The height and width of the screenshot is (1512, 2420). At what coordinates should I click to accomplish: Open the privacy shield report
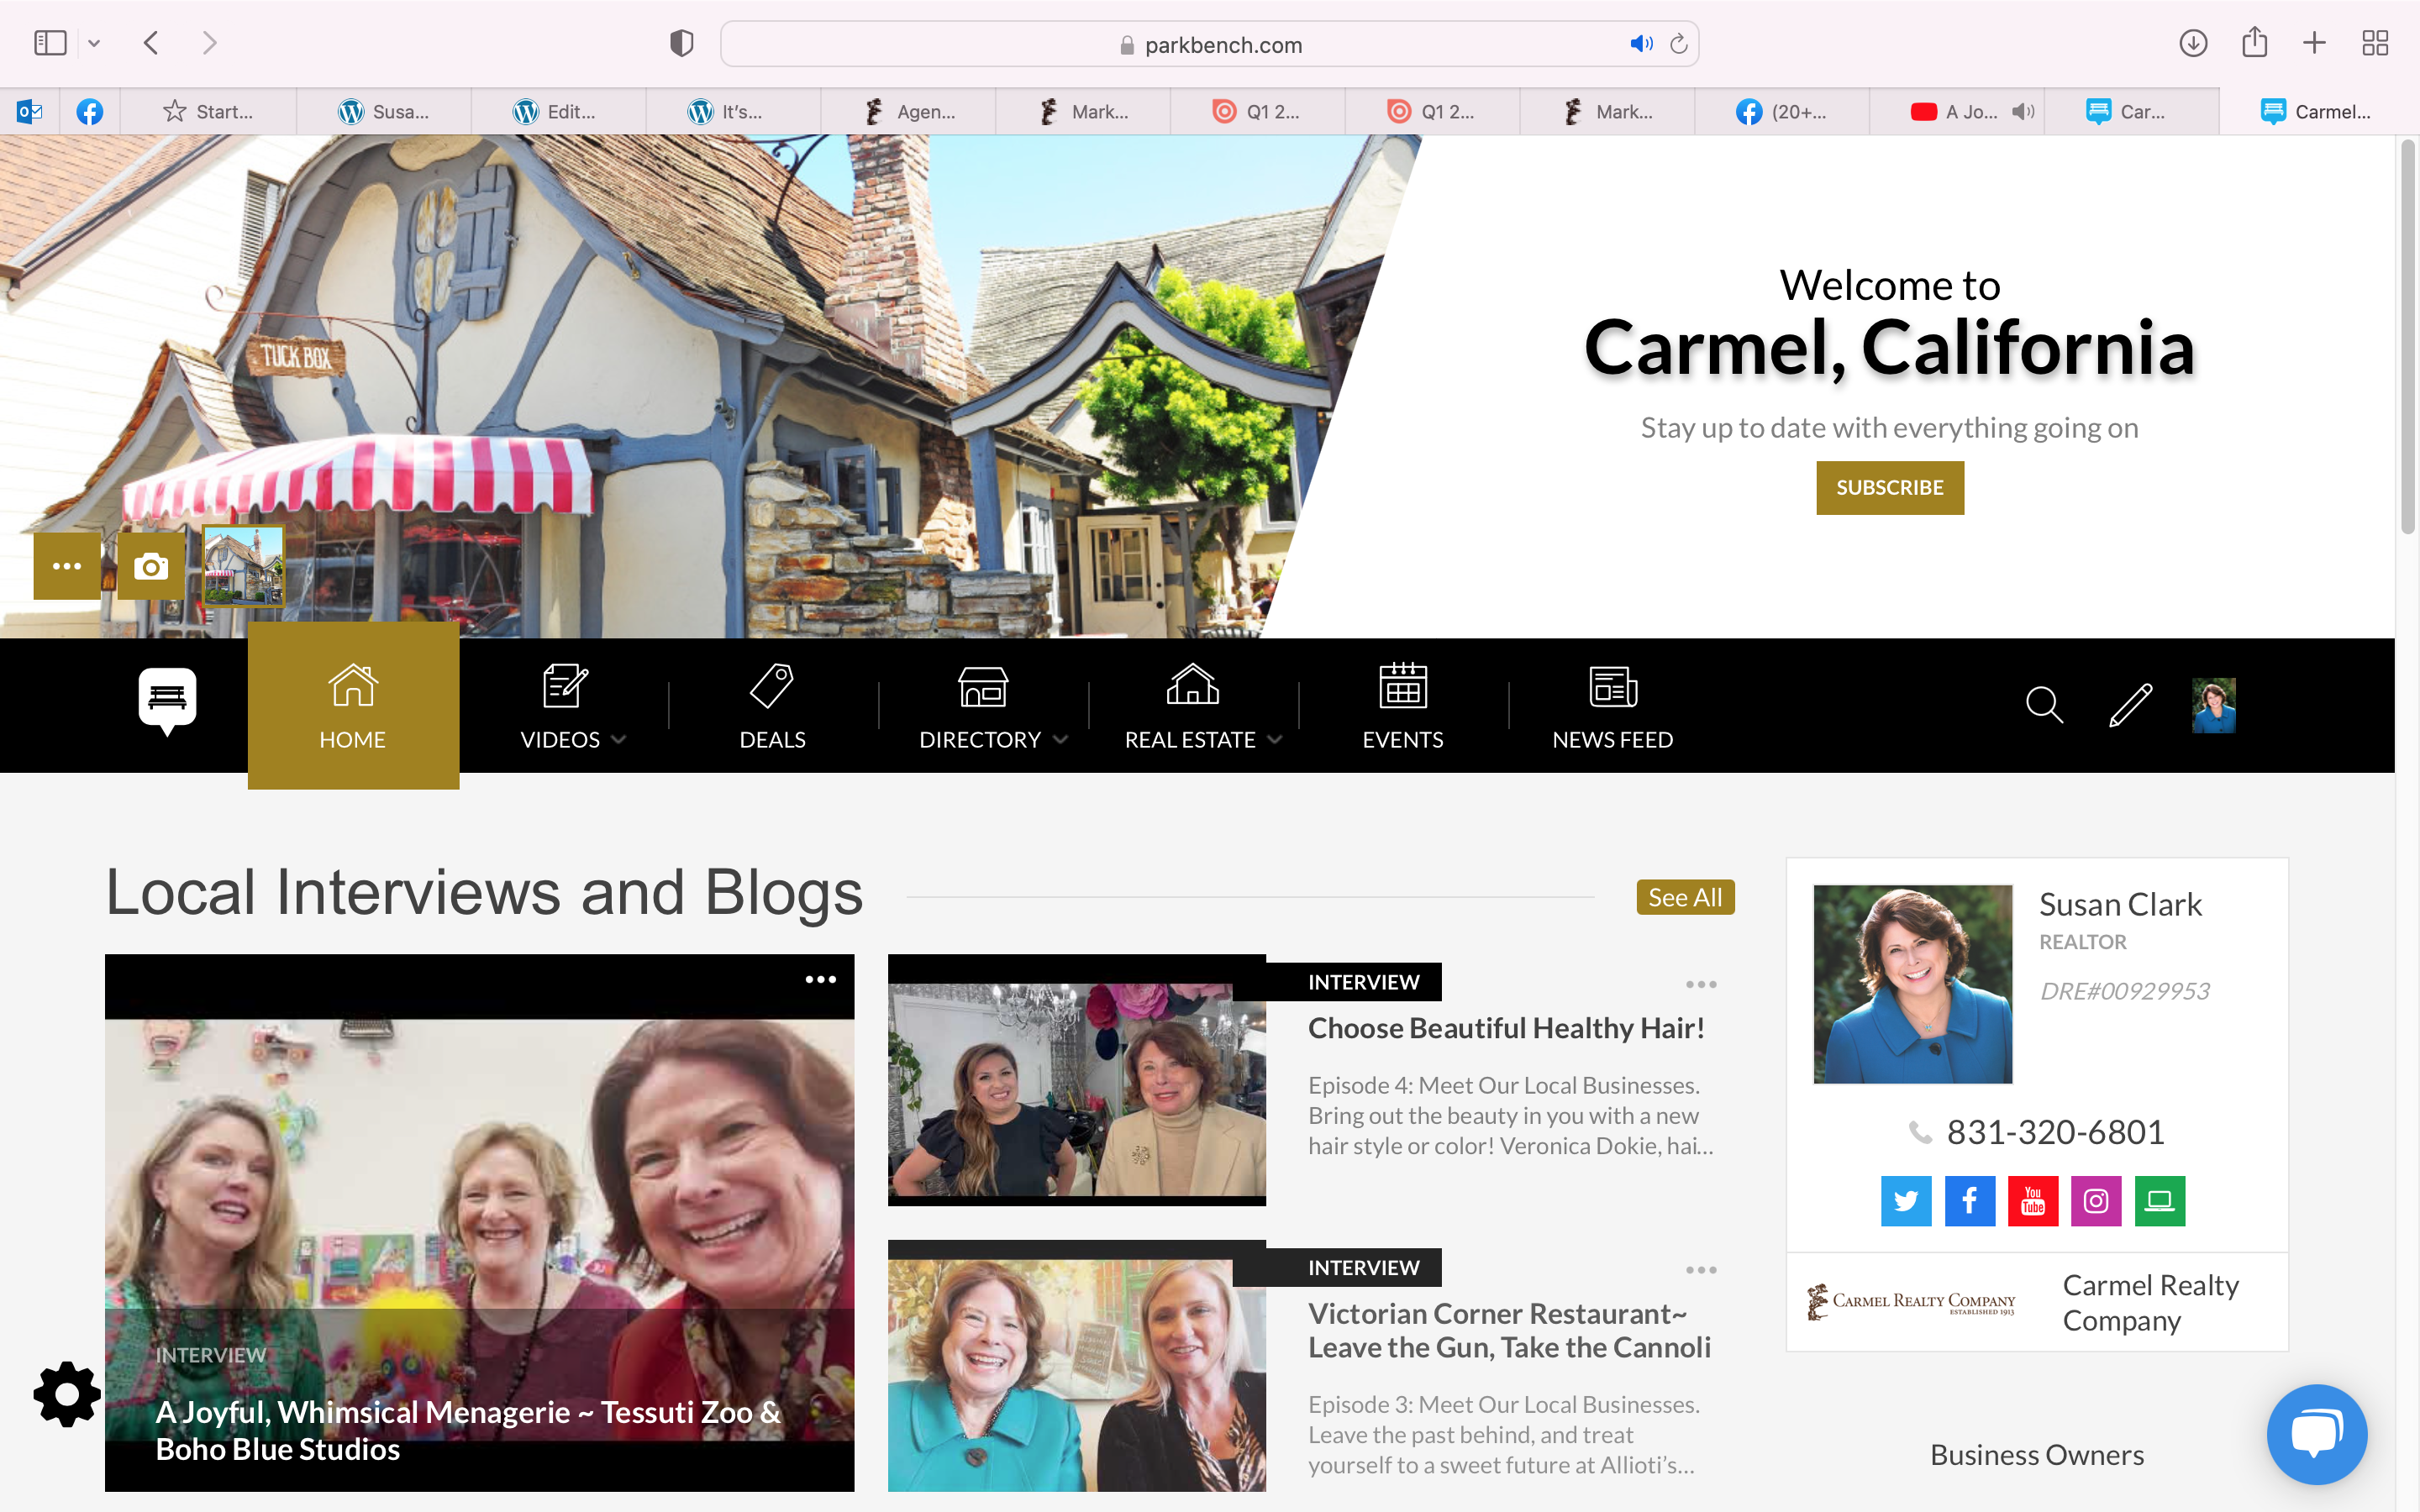click(x=681, y=43)
